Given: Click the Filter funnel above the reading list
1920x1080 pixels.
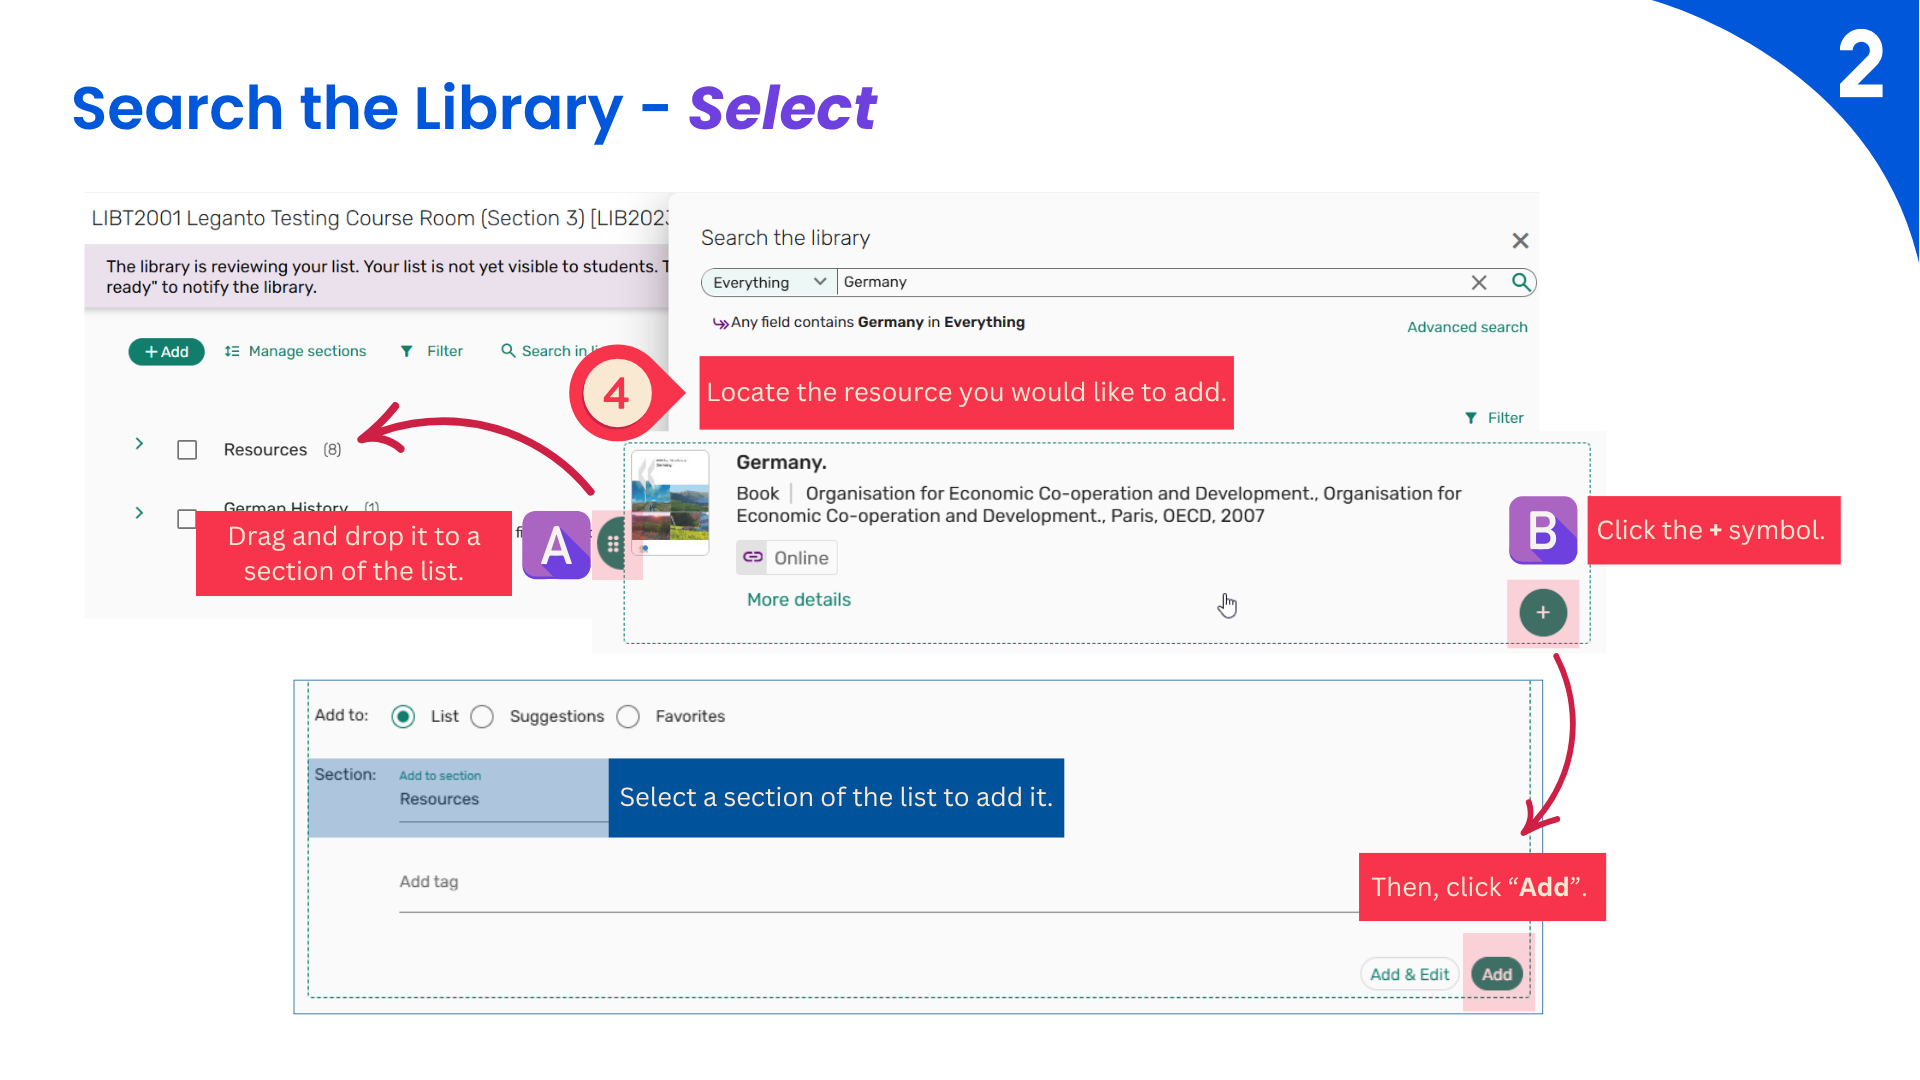Looking at the screenshot, I should click(x=407, y=351).
